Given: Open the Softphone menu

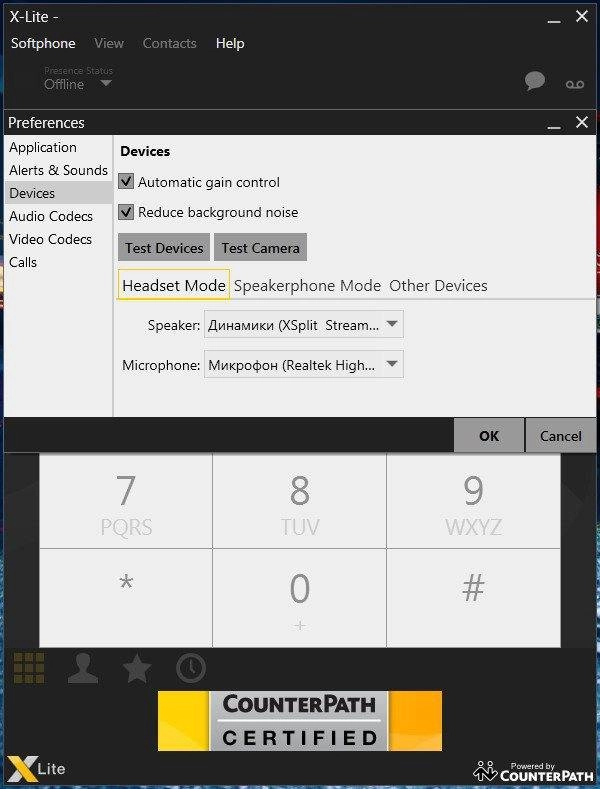Looking at the screenshot, I should (x=43, y=43).
